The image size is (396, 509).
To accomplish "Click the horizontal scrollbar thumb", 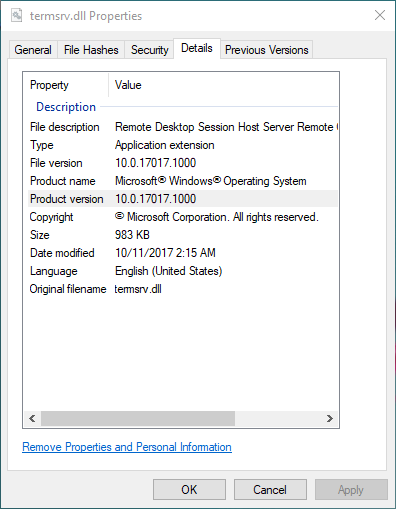I will click(138, 418).
